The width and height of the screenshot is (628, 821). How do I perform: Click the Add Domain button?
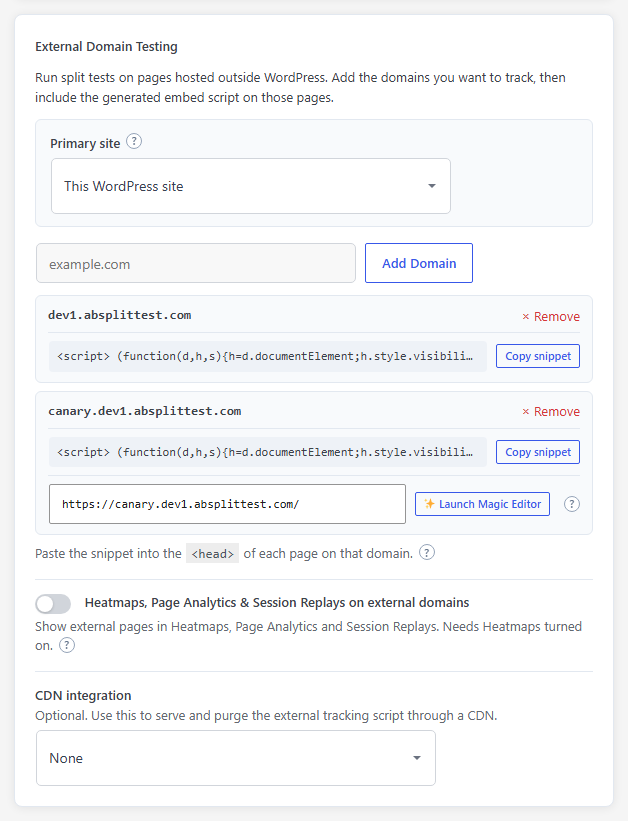(x=419, y=263)
